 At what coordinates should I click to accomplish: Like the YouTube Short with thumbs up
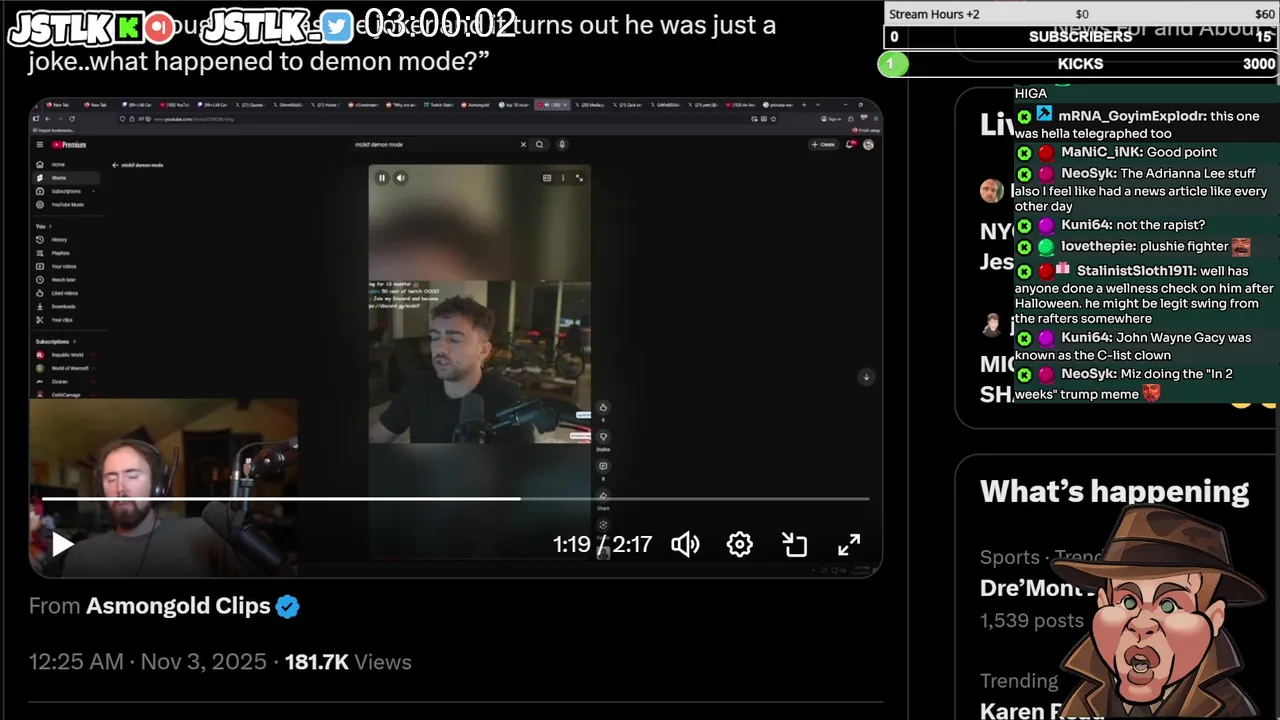pos(603,408)
